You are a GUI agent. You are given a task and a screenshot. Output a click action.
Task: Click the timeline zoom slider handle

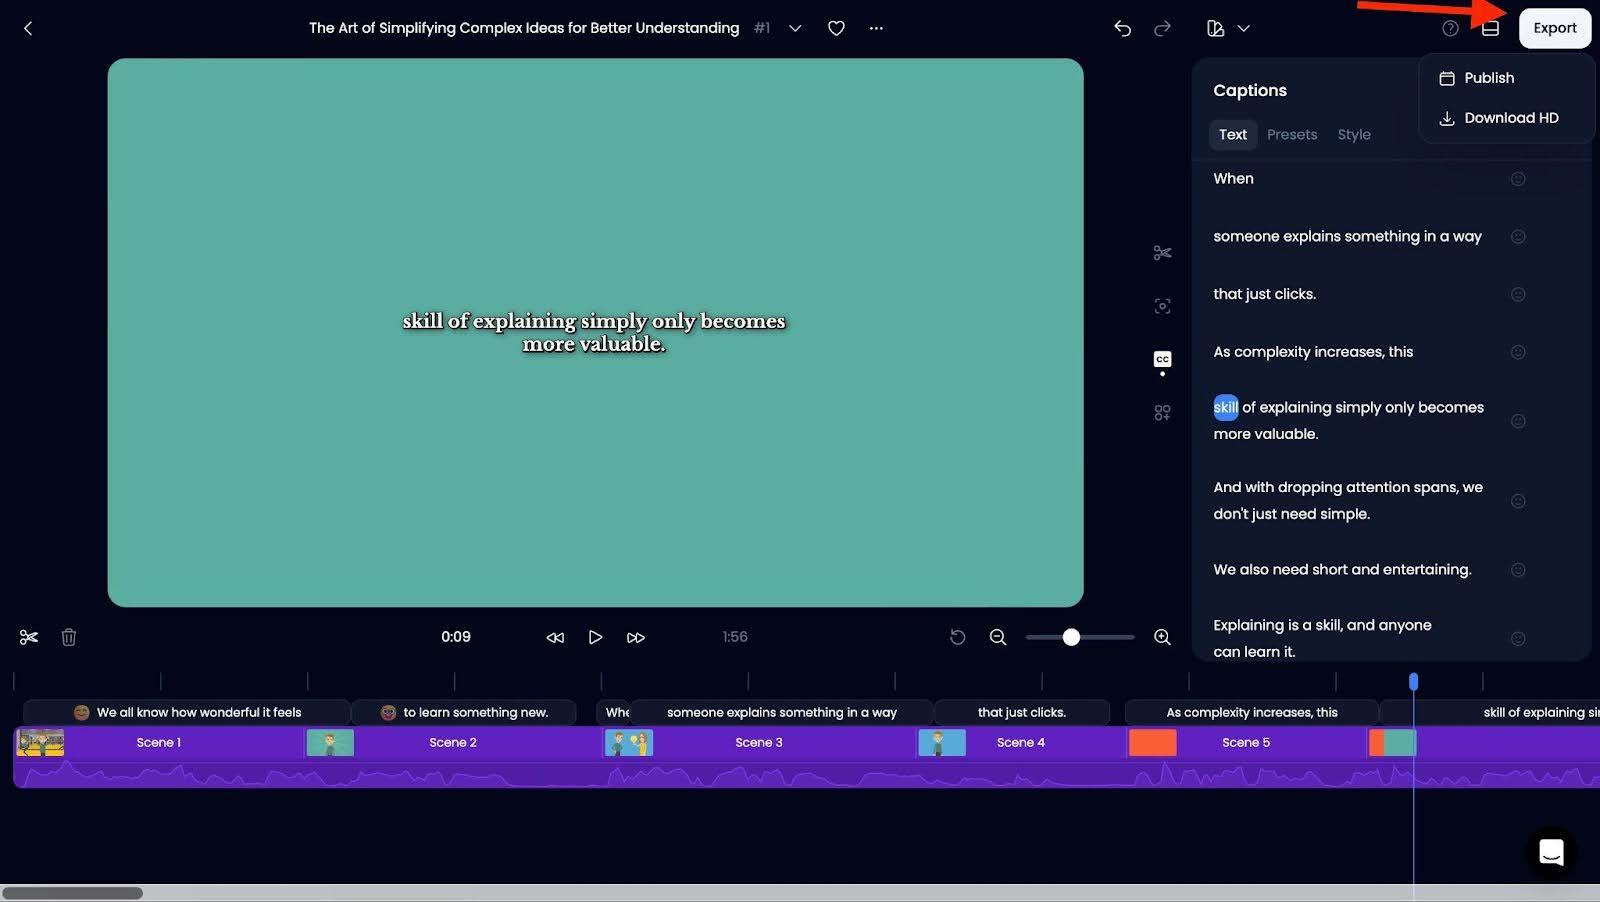1071,637
